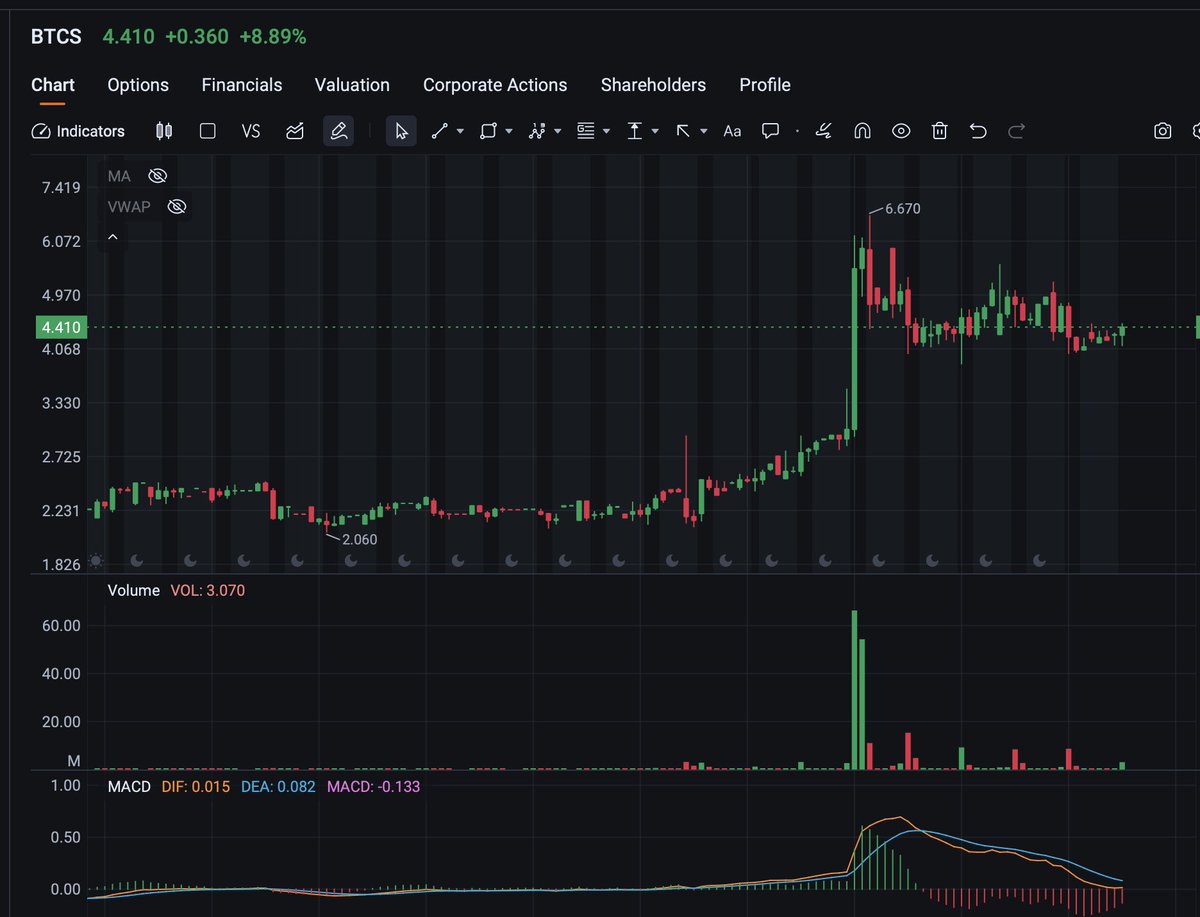Select the Fibonacci levels tool
The image size is (1200, 917).
pos(586,131)
